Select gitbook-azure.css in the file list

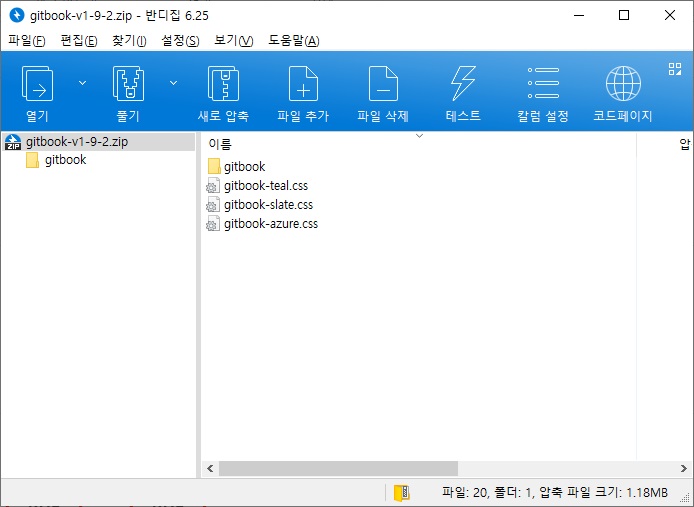(271, 224)
